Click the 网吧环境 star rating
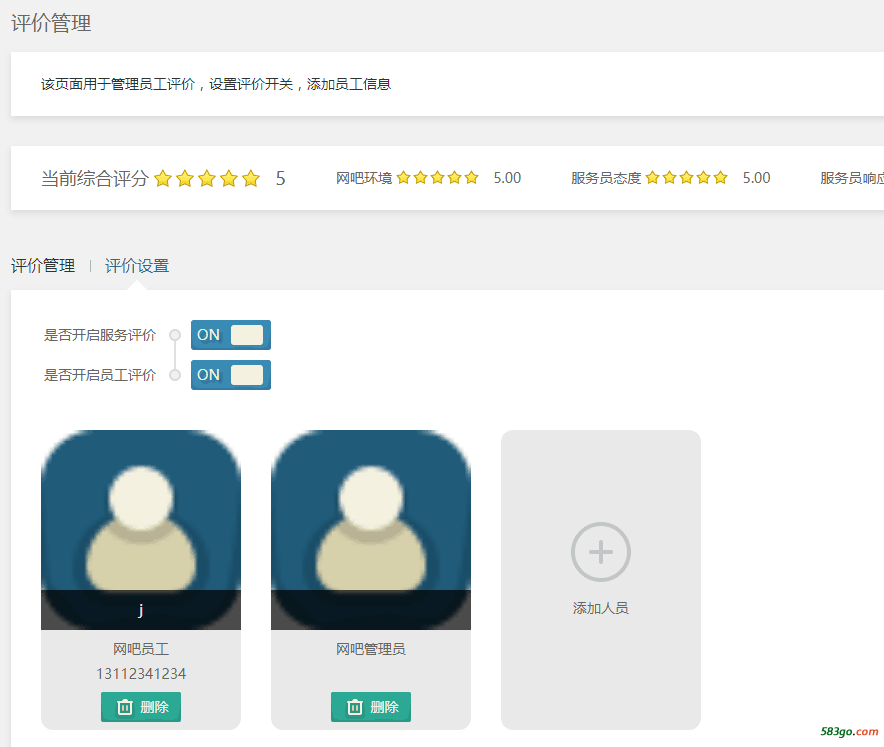 (437, 178)
